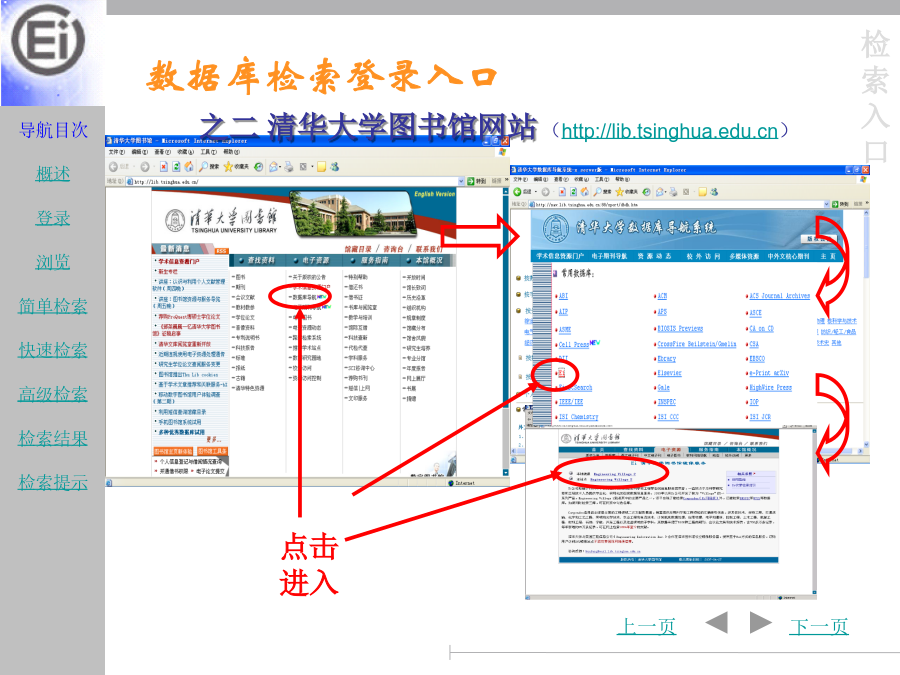Click Back in the database navigation browser window
This screenshot has width=900, height=675.
click(517, 192)
